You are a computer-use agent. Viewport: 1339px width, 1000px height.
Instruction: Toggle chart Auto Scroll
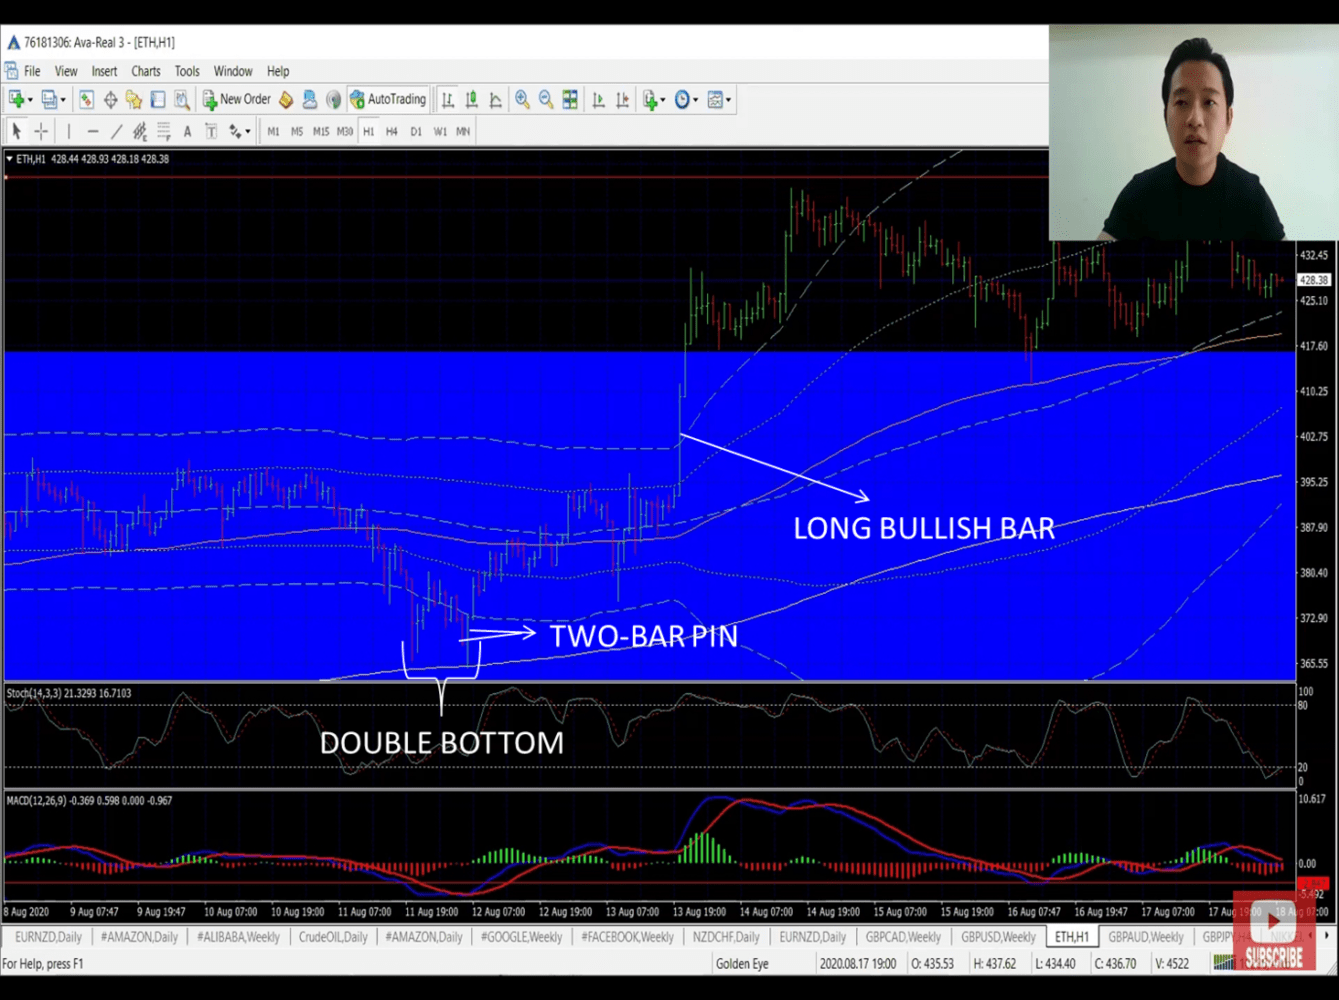click(598, 100)
